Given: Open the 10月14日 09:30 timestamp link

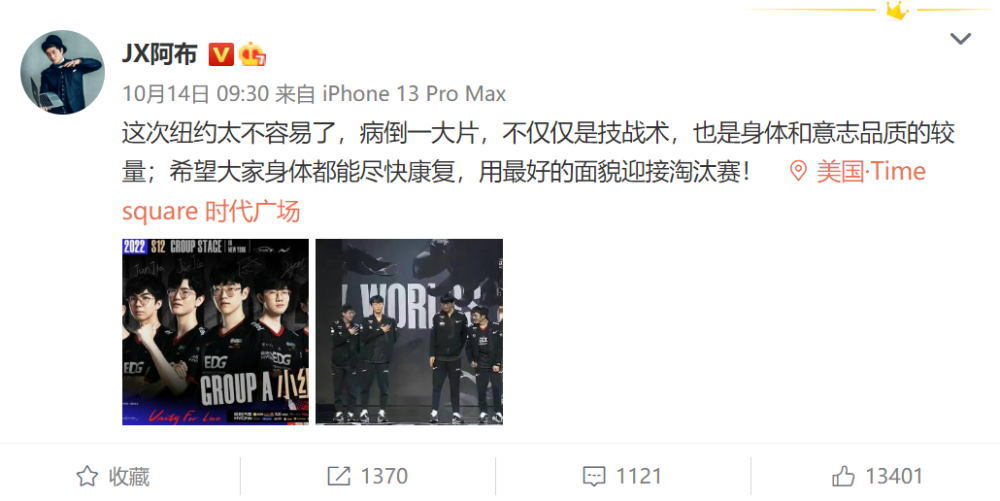Looking at the screenshot, I should [195, 94].
